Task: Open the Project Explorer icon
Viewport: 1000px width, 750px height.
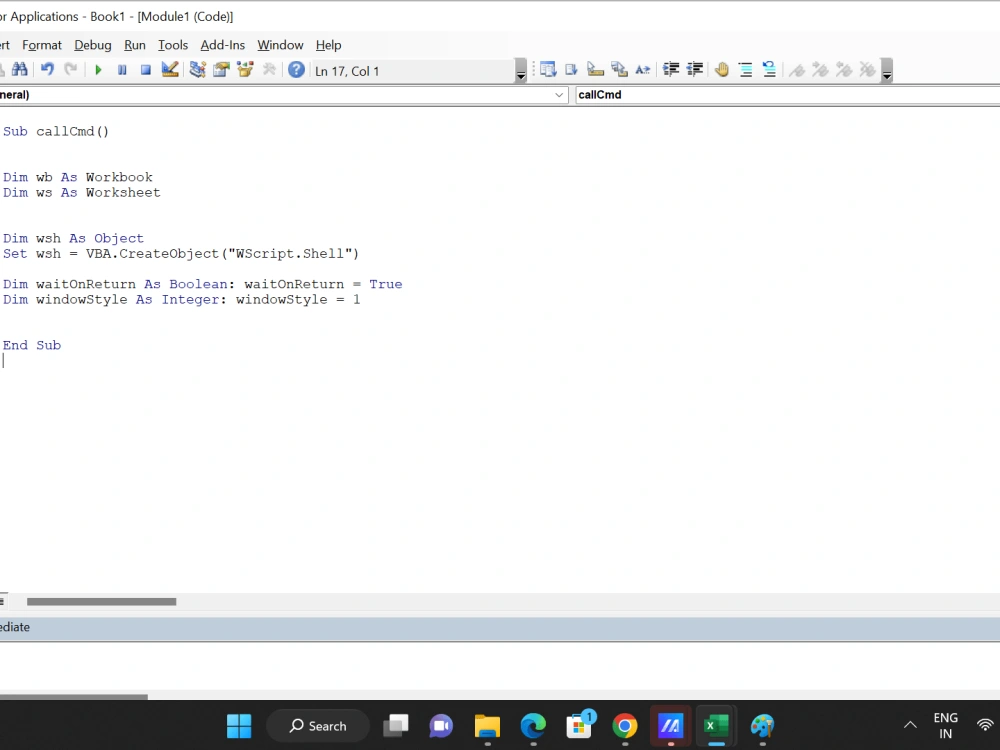Action: pyautogui.click(x=197, y=70)
